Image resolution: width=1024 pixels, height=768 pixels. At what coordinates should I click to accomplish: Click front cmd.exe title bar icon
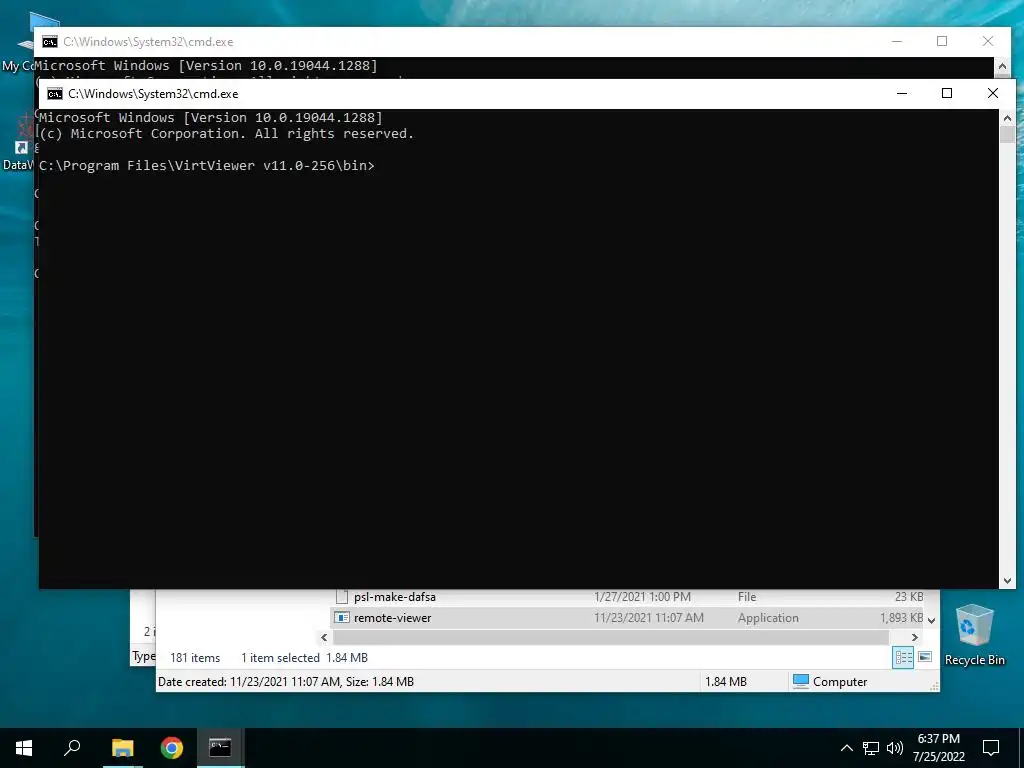coord(55,94)
